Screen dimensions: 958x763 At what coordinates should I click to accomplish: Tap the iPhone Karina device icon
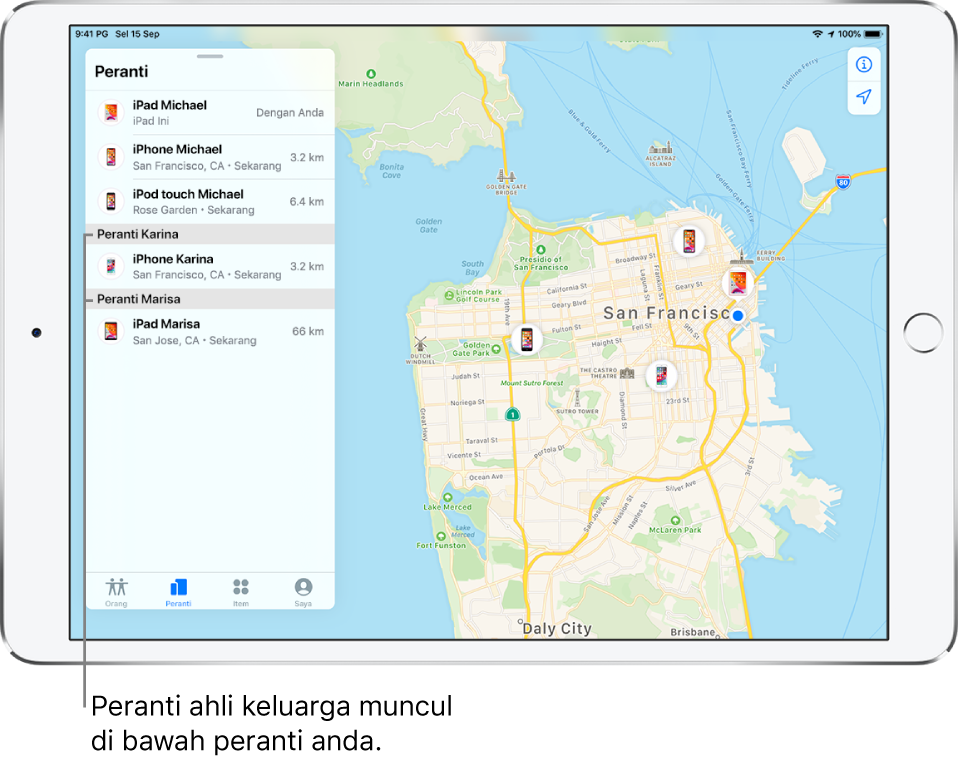click(x=111, y=266)
